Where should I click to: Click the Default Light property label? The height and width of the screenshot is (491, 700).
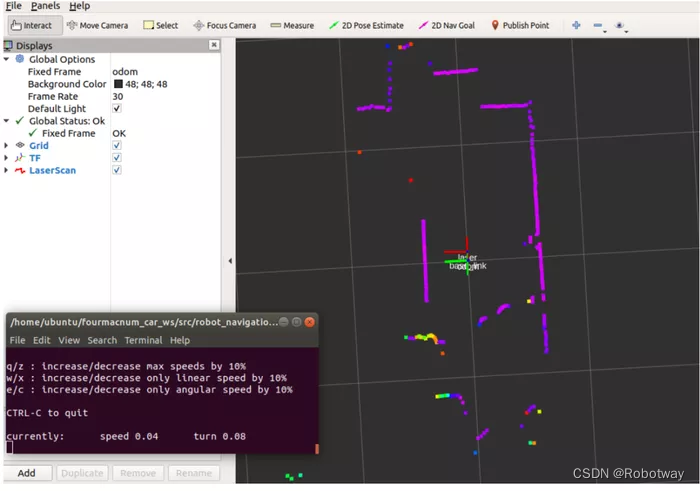pos(57,109)
